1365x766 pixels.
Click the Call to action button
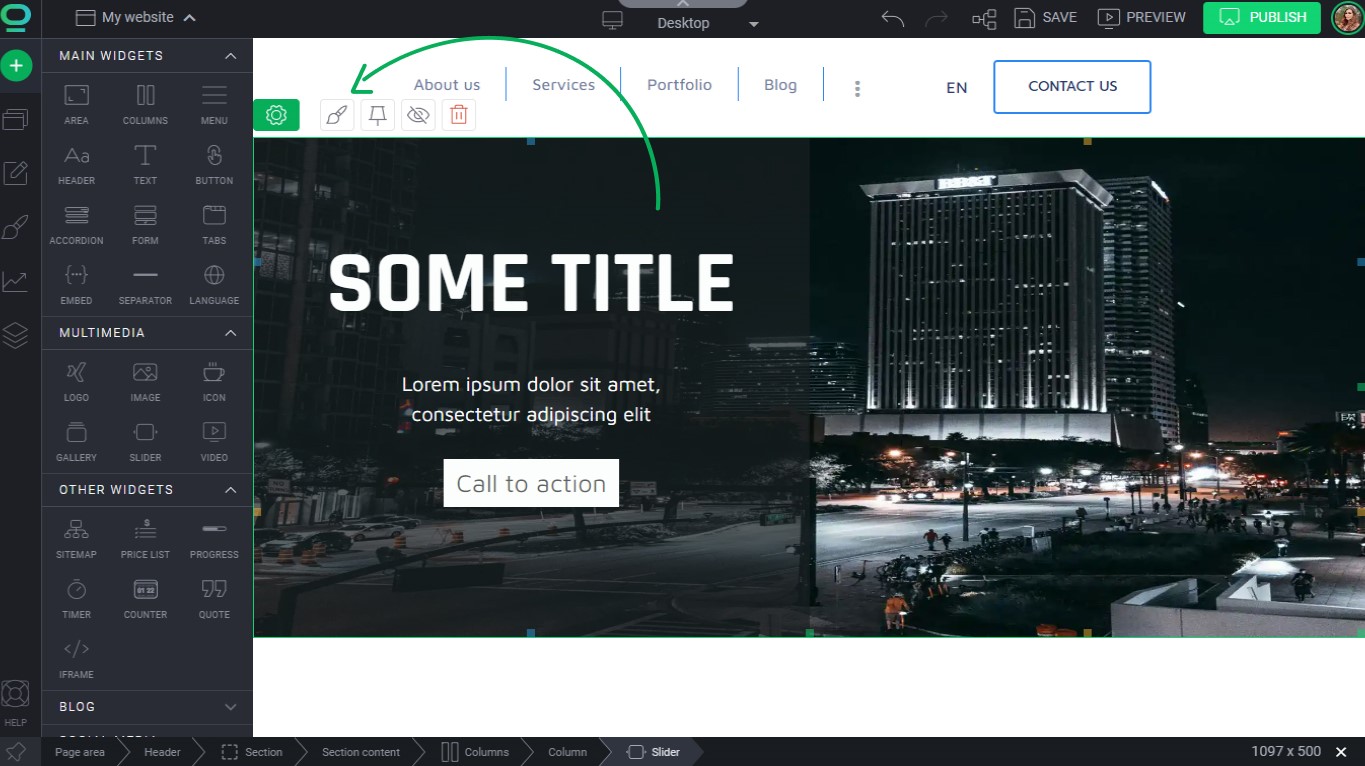[531, 483]
